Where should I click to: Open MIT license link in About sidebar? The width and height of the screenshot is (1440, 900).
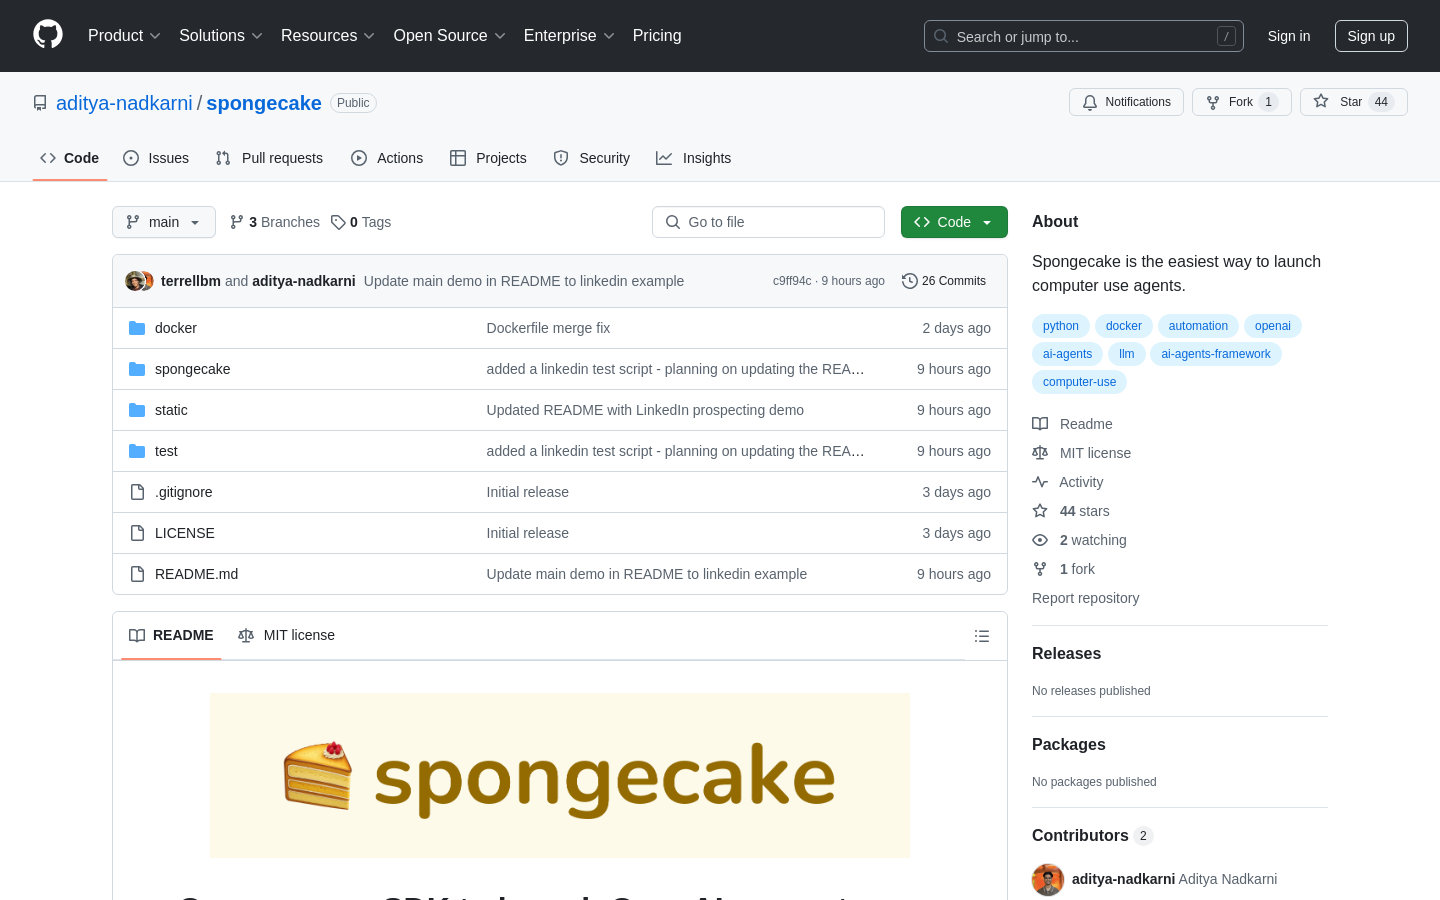pos(1082,453)
